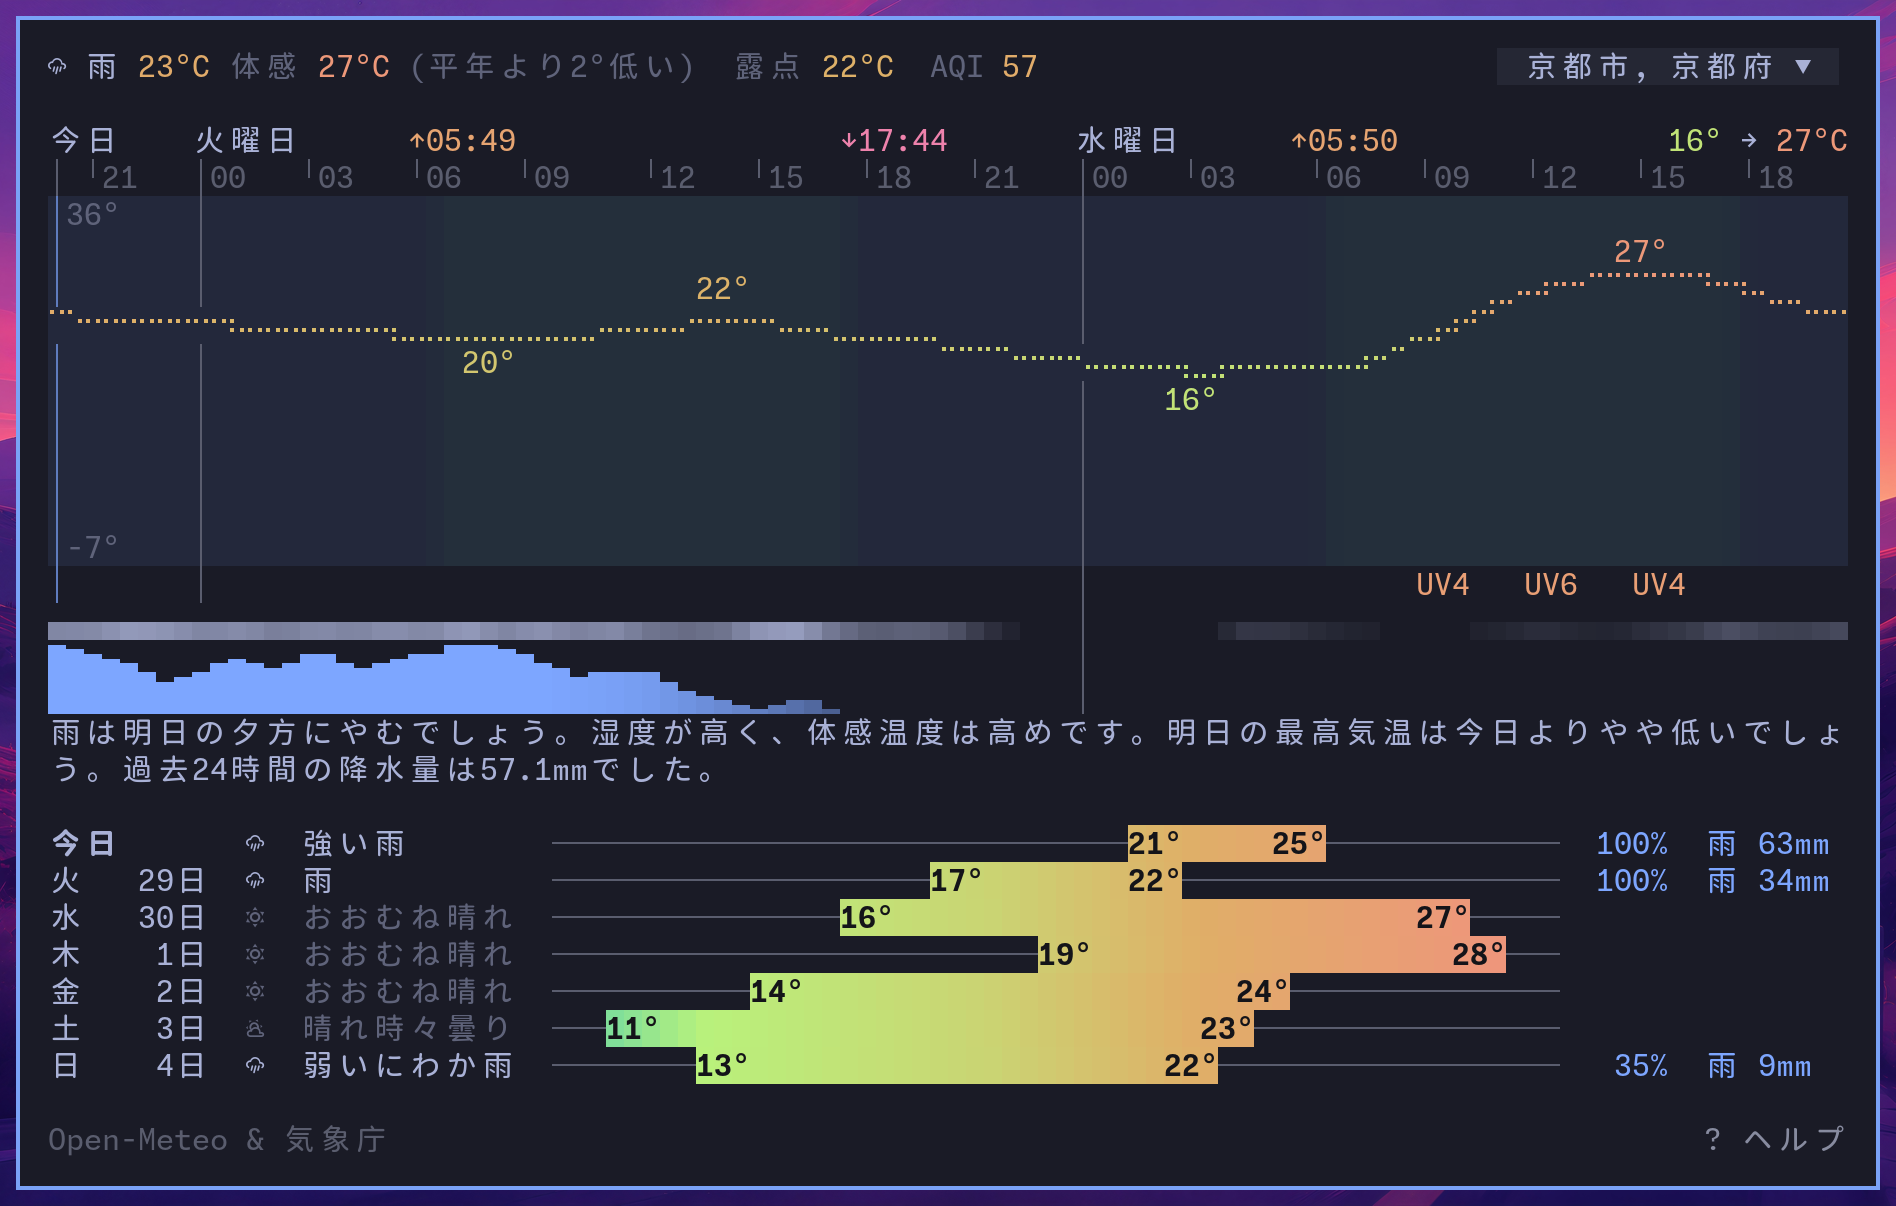This screenshot has height=1206, width=1896.
Task: Click the 水 temperature range bar 16° to 27°
Action: pos(1155,918)
